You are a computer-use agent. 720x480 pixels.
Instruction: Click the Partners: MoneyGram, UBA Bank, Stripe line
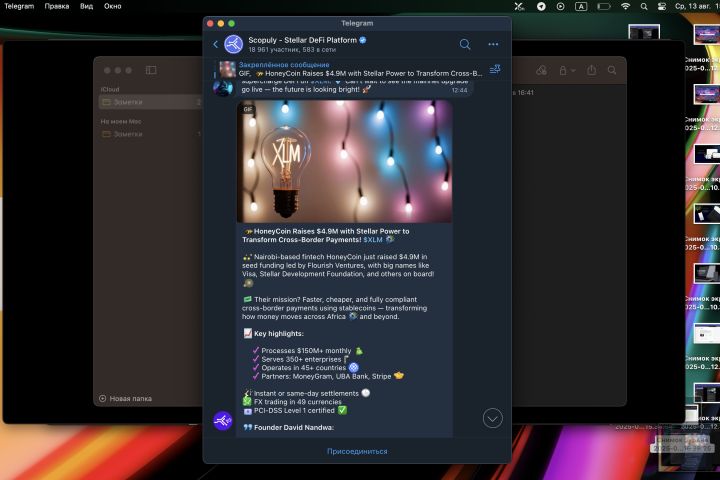[326, 376]
